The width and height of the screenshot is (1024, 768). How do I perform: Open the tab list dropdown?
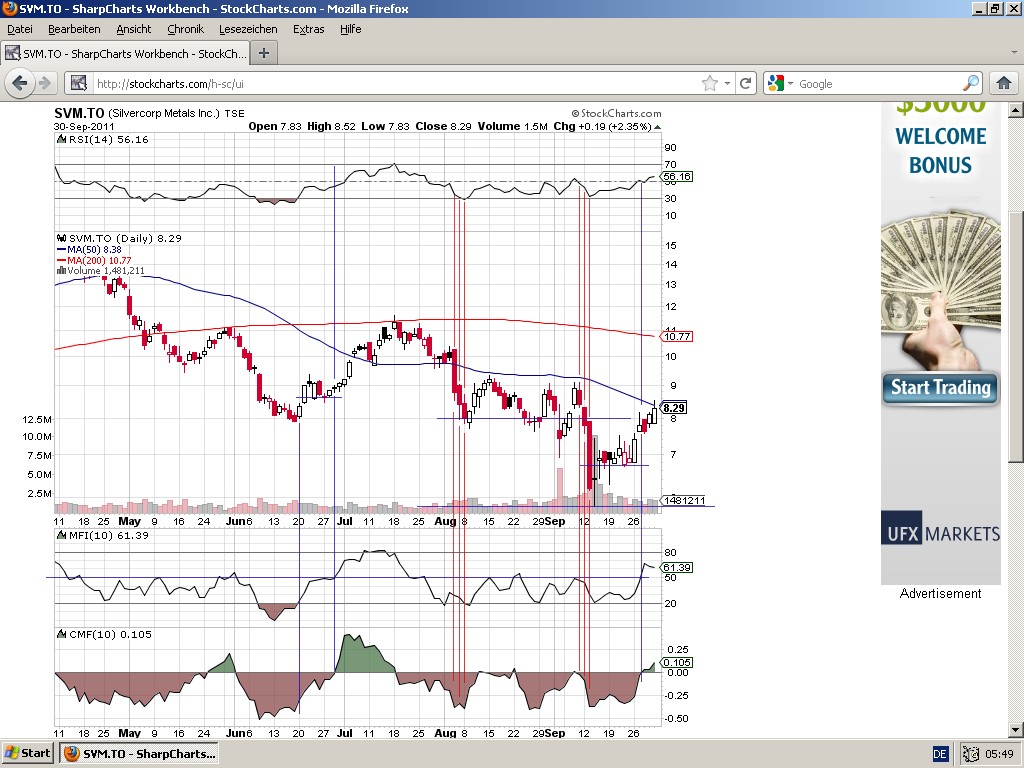pos(1013,53)
